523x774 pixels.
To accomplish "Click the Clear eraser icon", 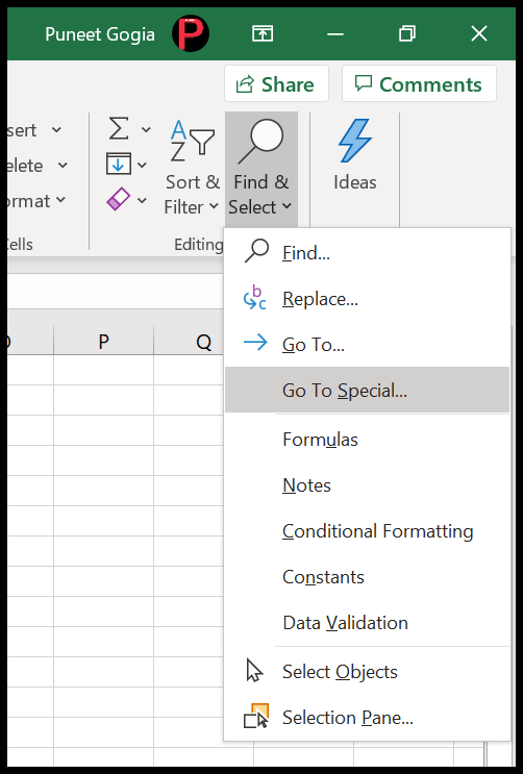I will pos(118,199).
